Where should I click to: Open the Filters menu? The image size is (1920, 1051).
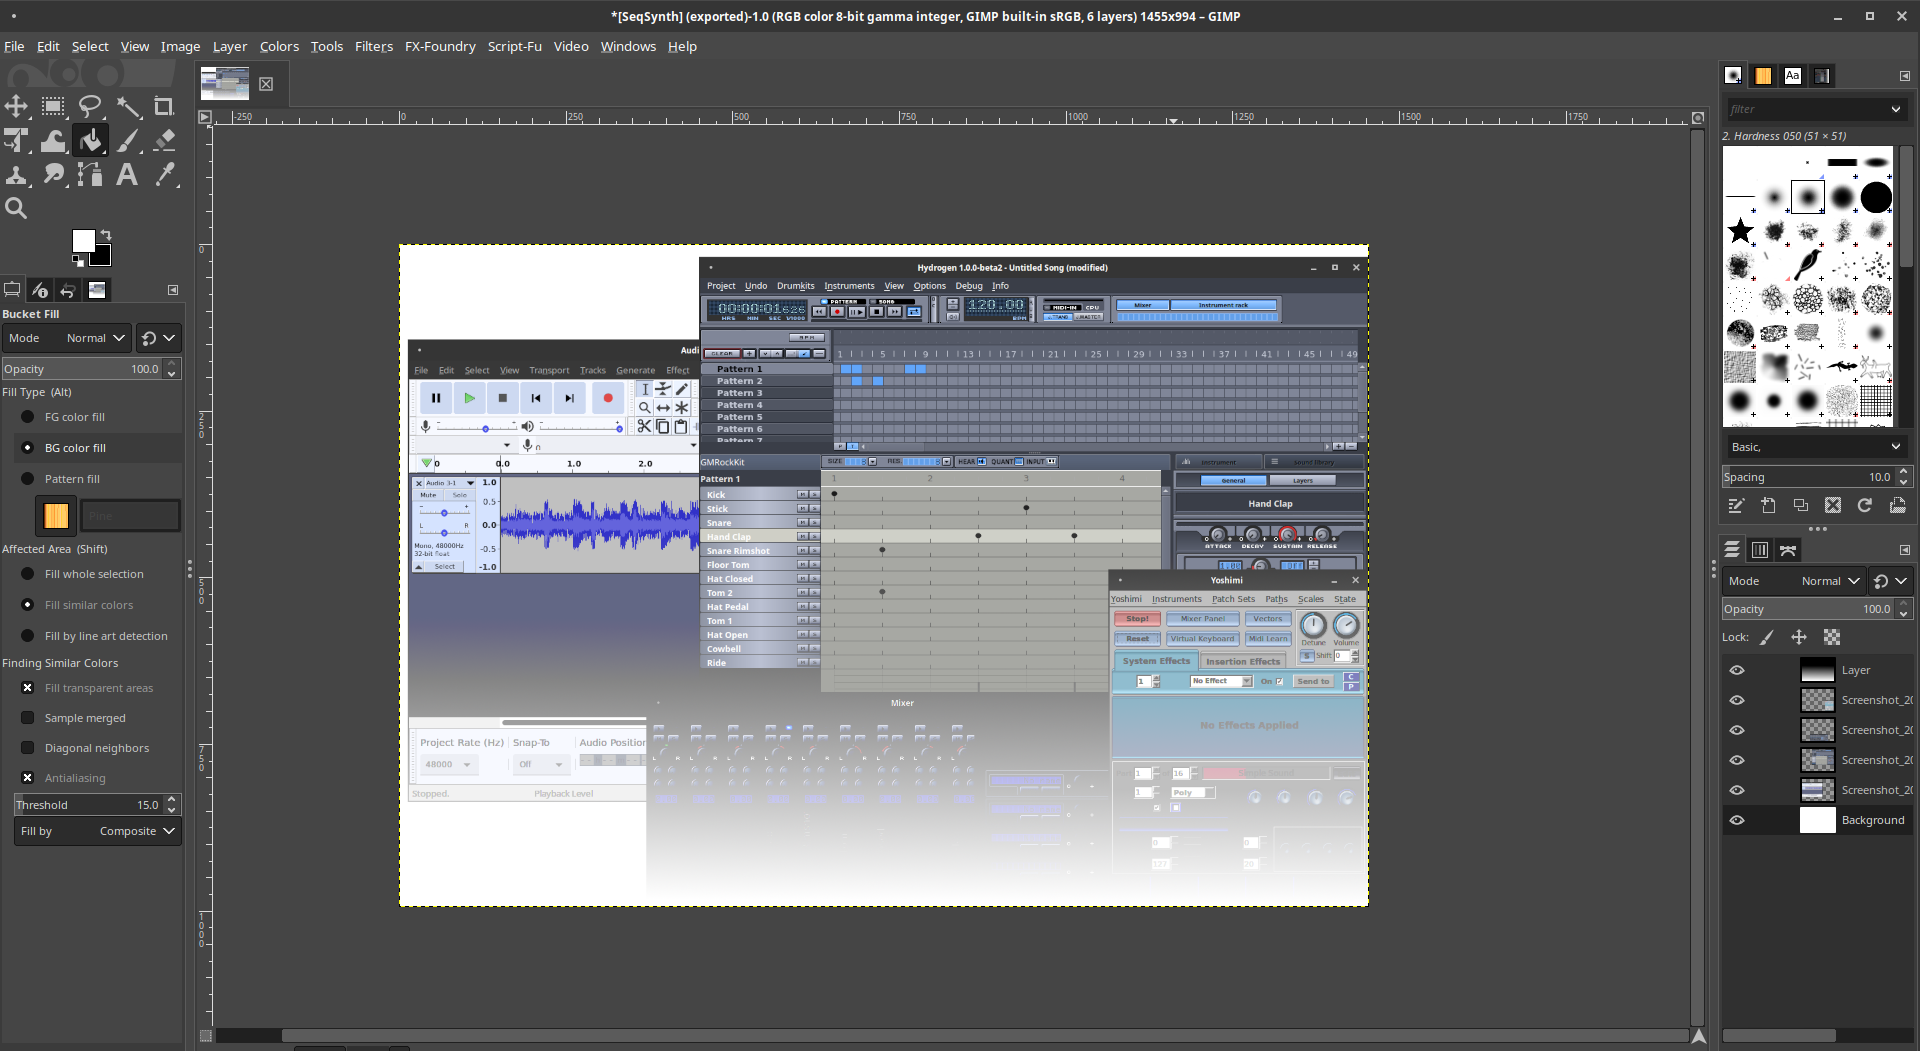coord(373,46)
